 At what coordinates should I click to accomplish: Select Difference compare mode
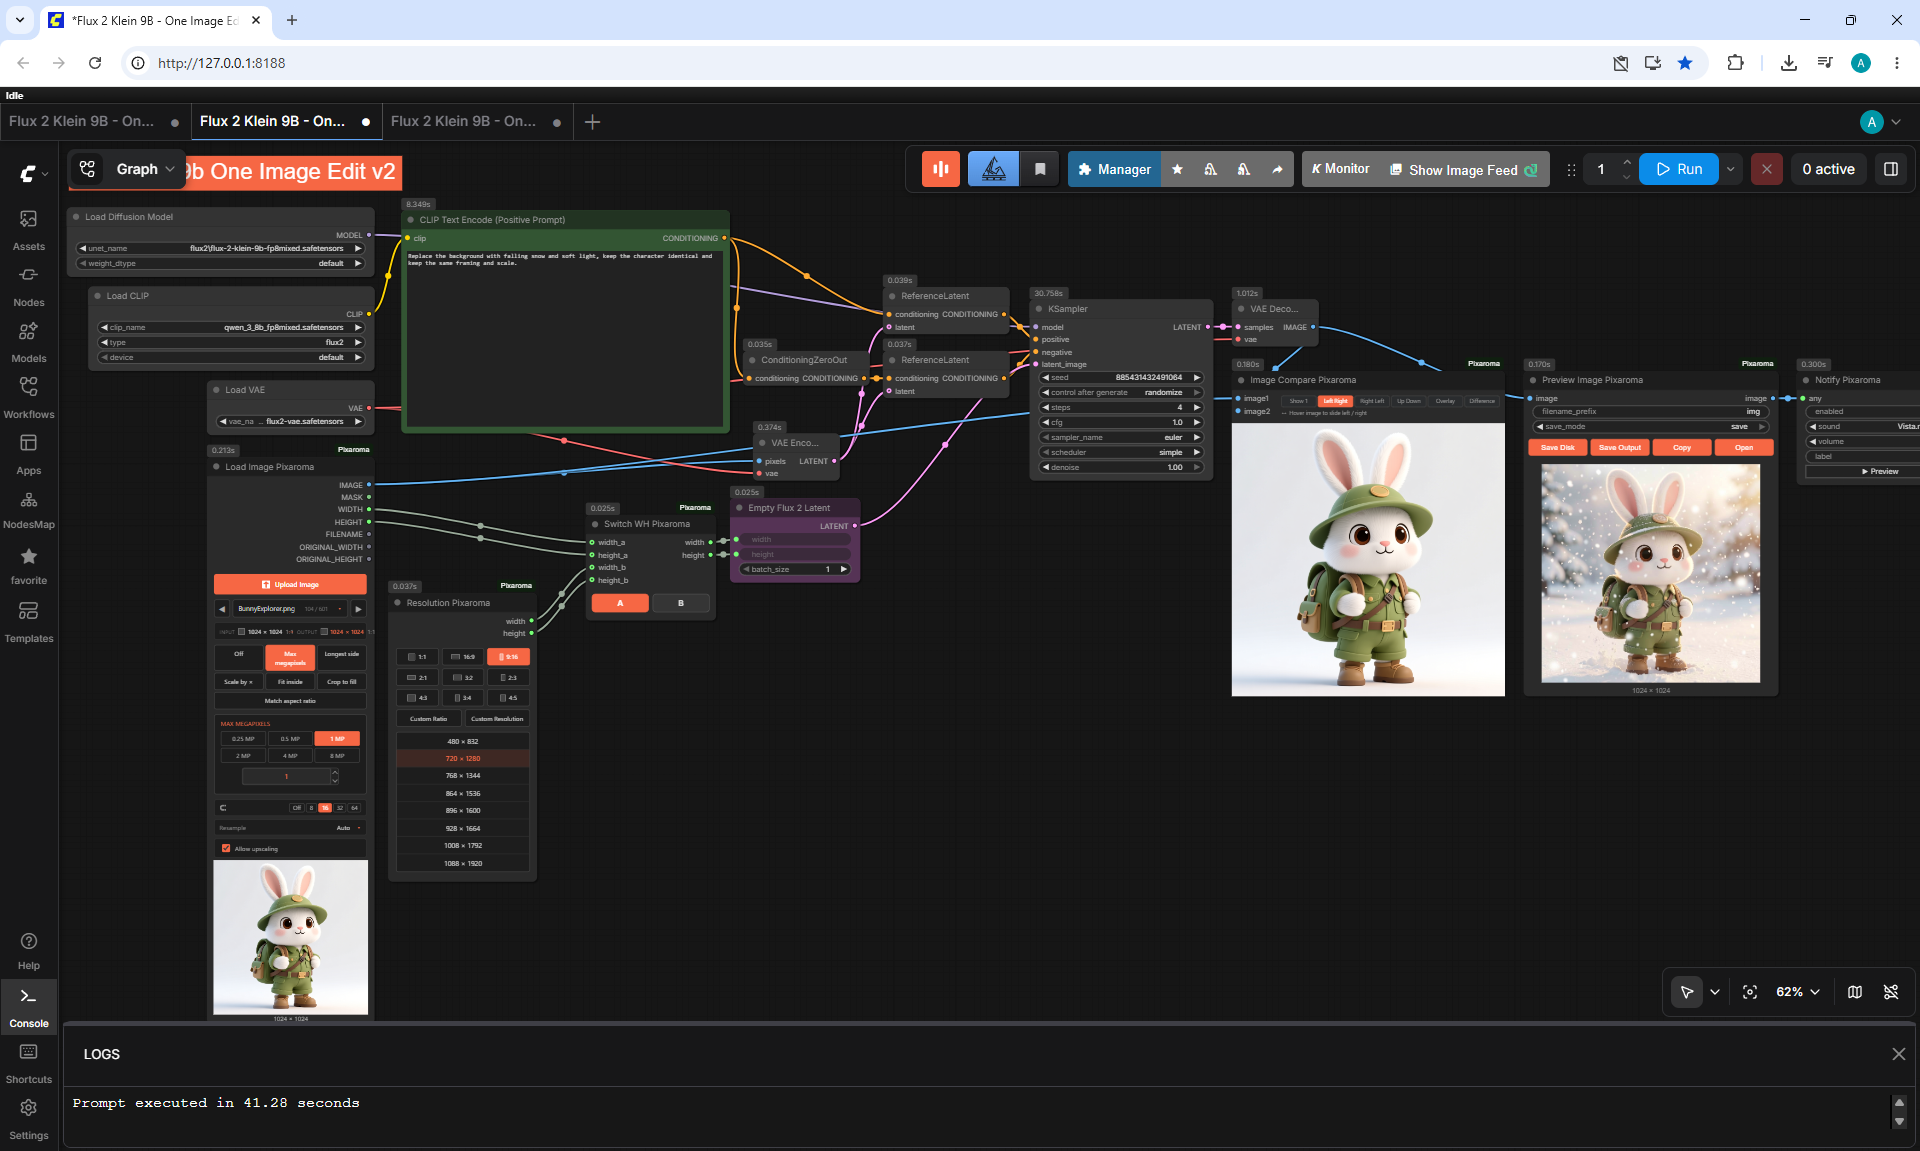[x=1482, y=401]
